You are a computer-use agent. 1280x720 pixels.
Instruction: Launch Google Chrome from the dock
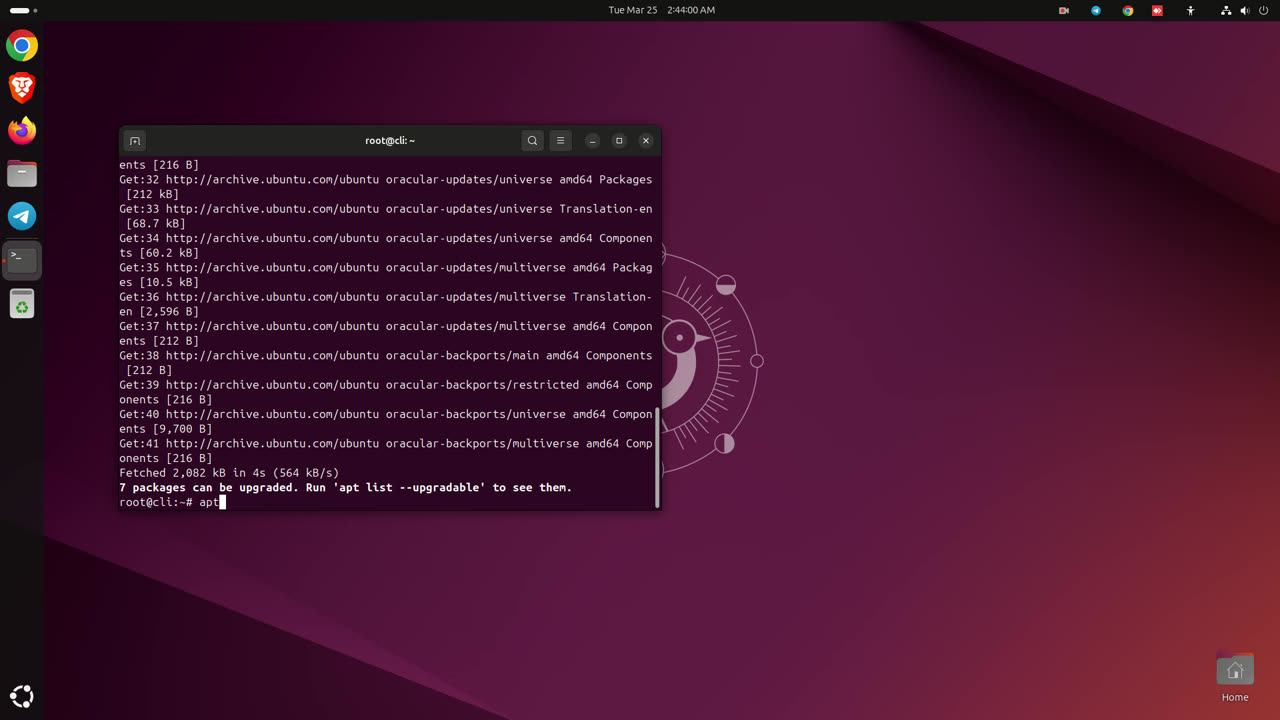22,46
